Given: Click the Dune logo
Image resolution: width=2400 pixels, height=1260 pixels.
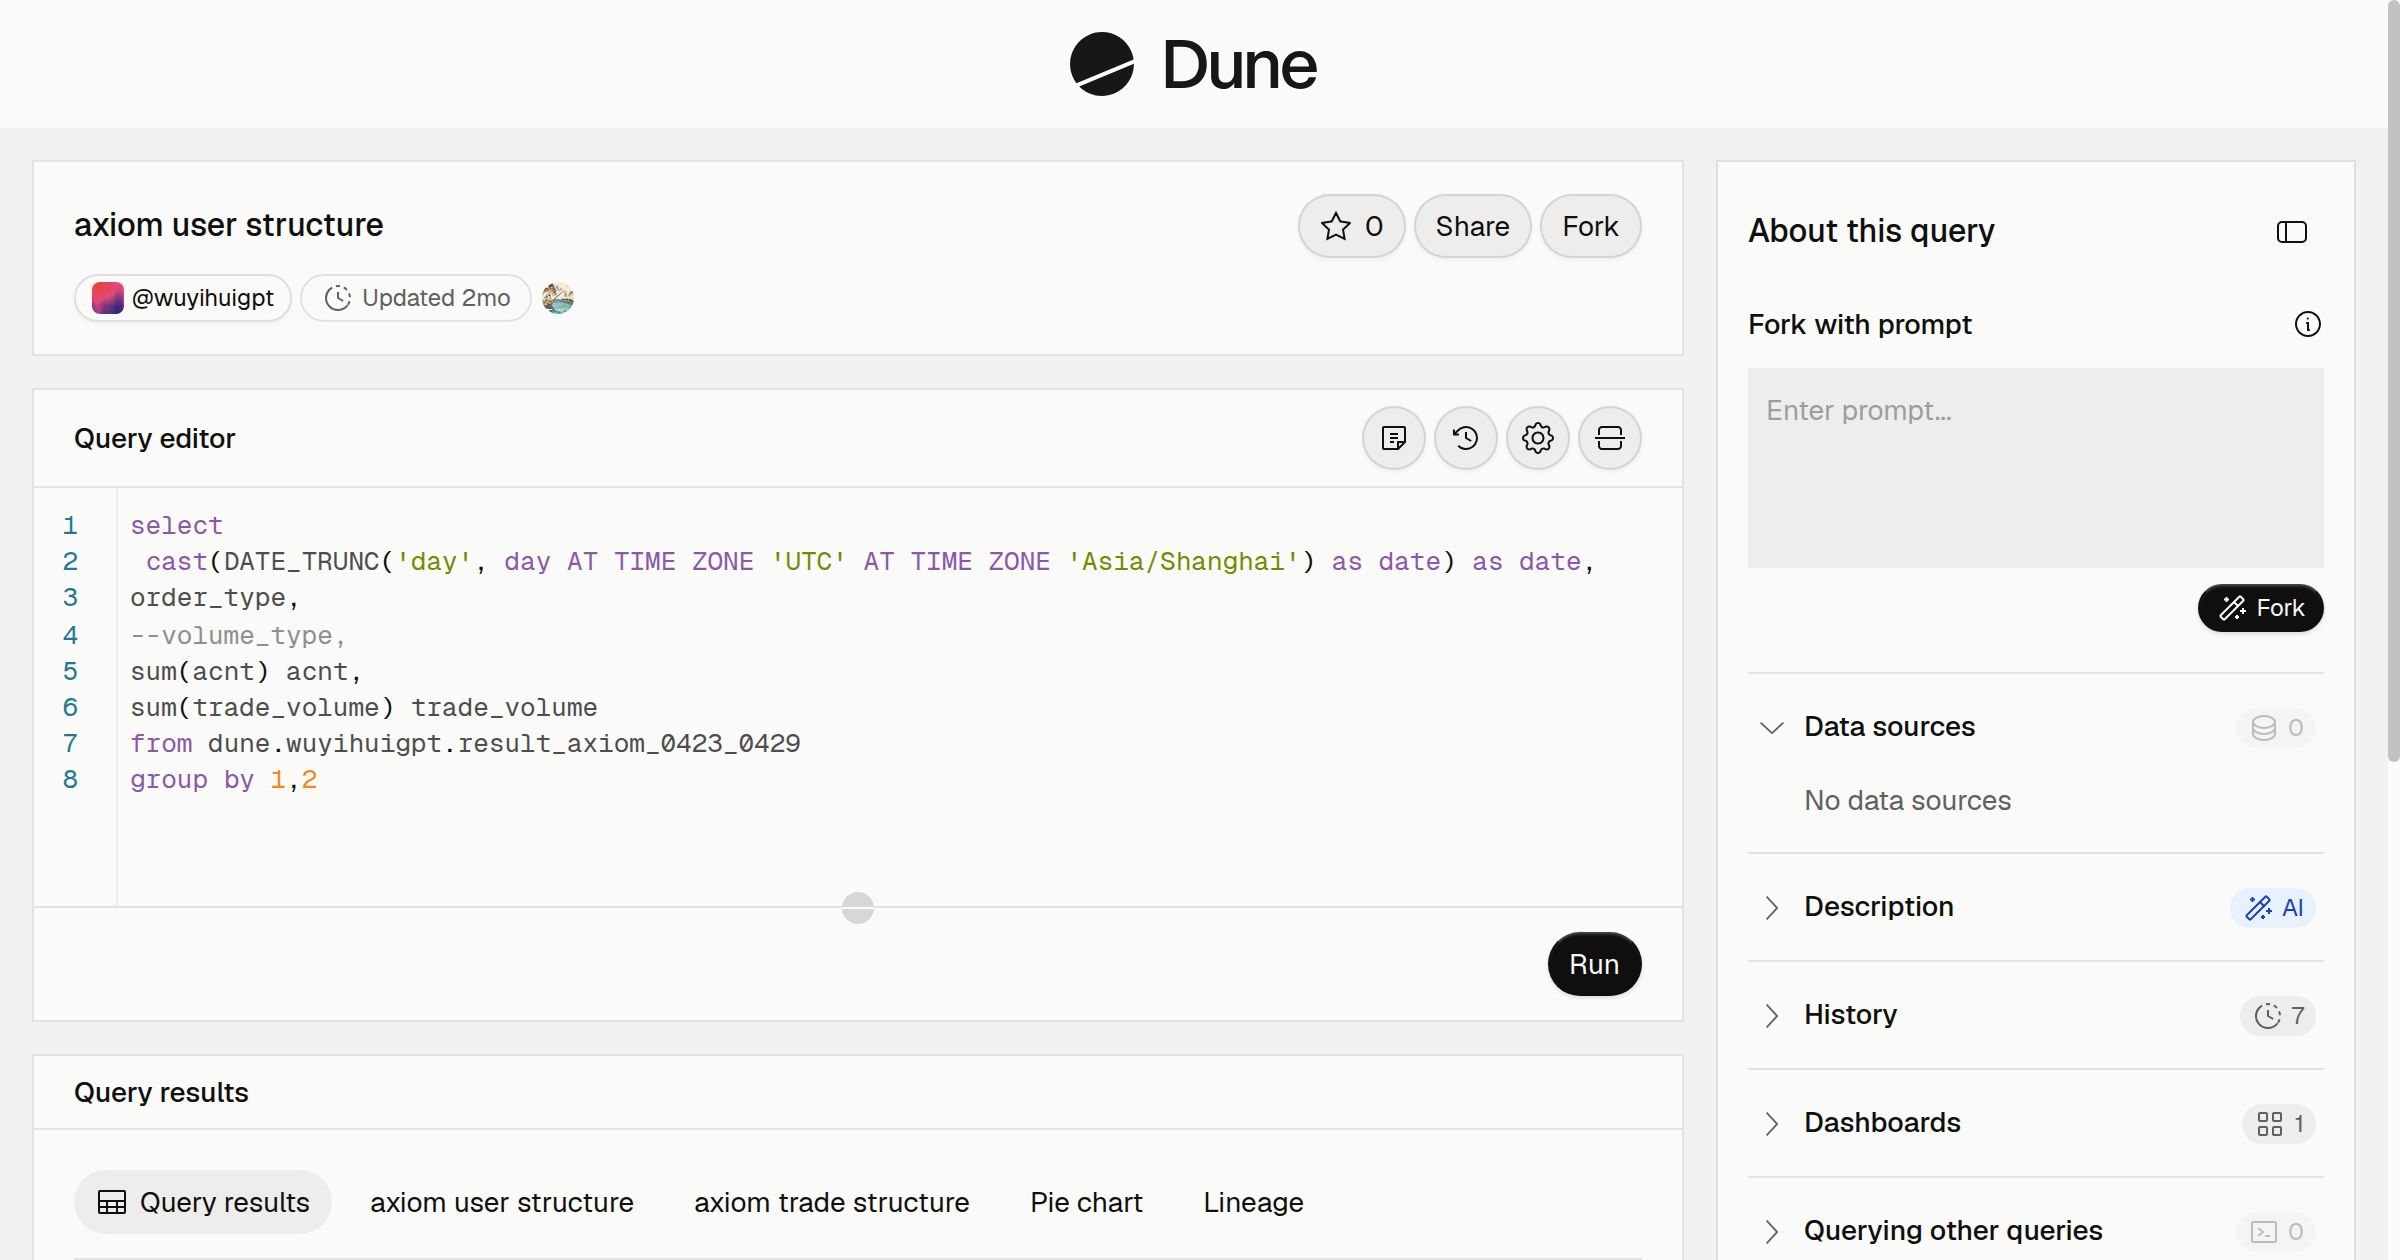Looking at the screenshot, I should tap(1192, 64).
